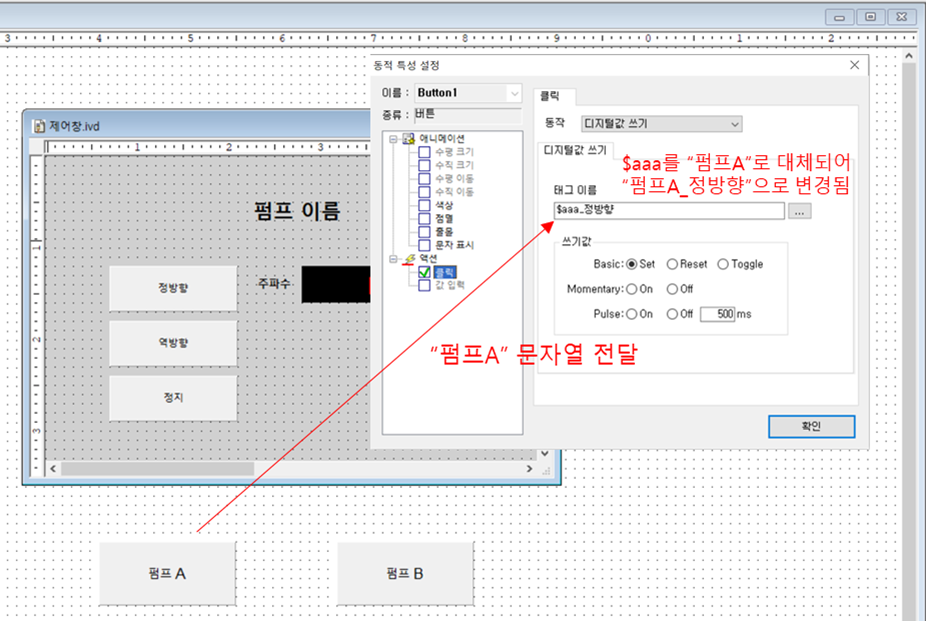926x621 pixels.
Task: Click the 정지 button in 제어창
Action: (173, 398)
